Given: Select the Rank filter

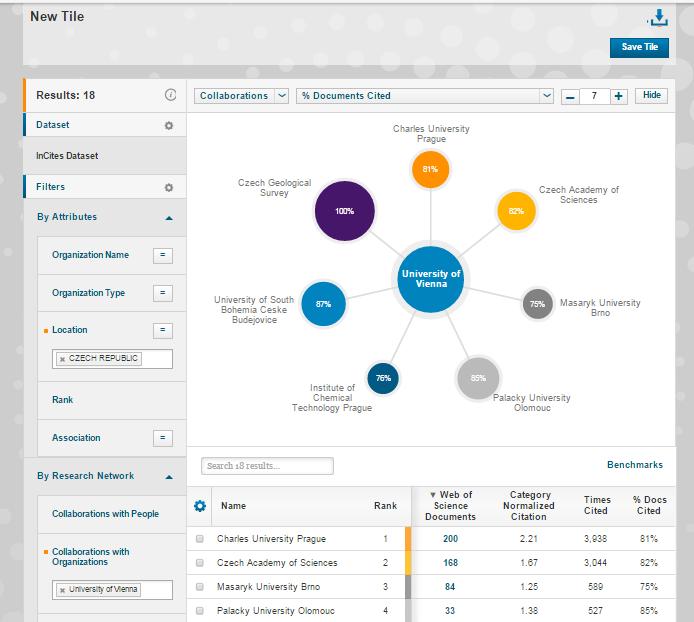Looking at the screenshot, I should click(62, 400).
